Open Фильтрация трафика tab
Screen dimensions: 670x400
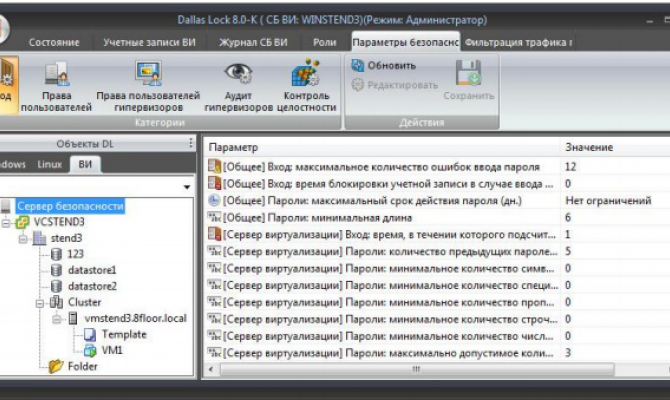[518, 42]
